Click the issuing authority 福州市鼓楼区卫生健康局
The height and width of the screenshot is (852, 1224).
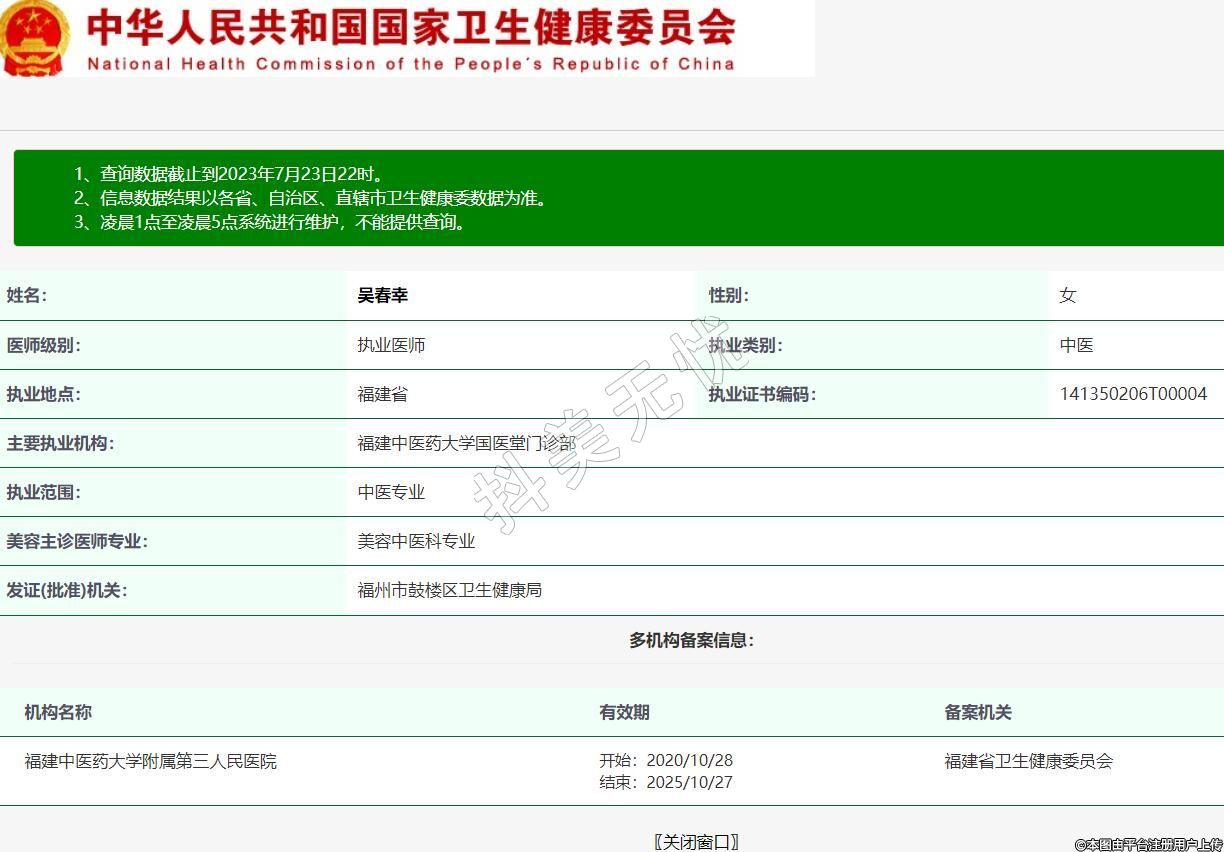(x=450, y=590)
